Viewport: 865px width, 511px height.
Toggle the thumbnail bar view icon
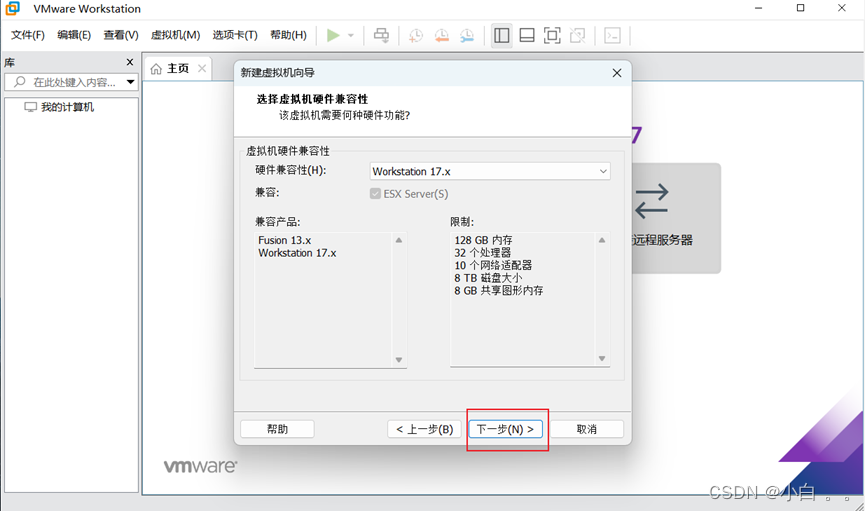[527, 35]
